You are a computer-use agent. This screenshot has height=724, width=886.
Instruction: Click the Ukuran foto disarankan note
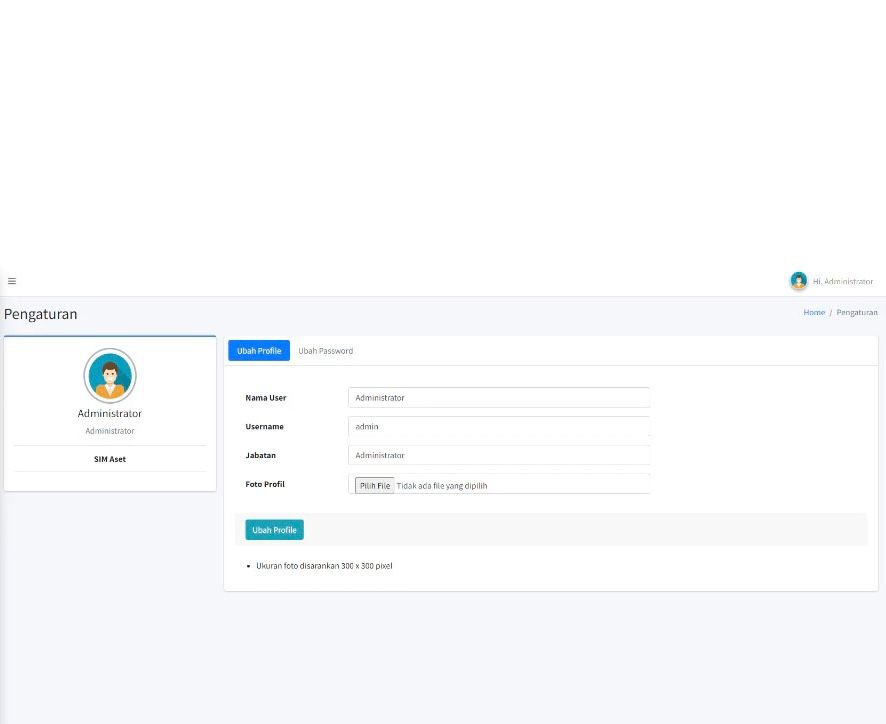[x=324, y=565]
